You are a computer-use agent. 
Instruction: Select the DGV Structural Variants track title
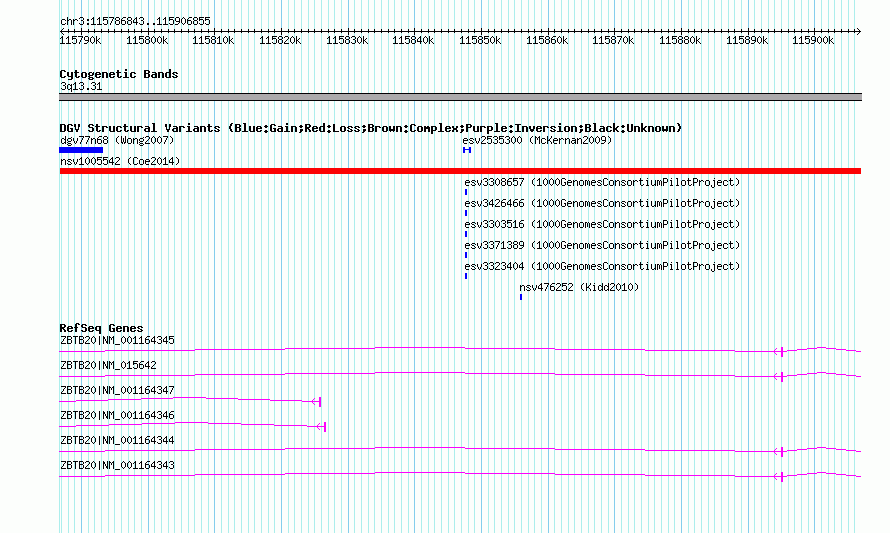pyautogui.click(x=371, y=128)
